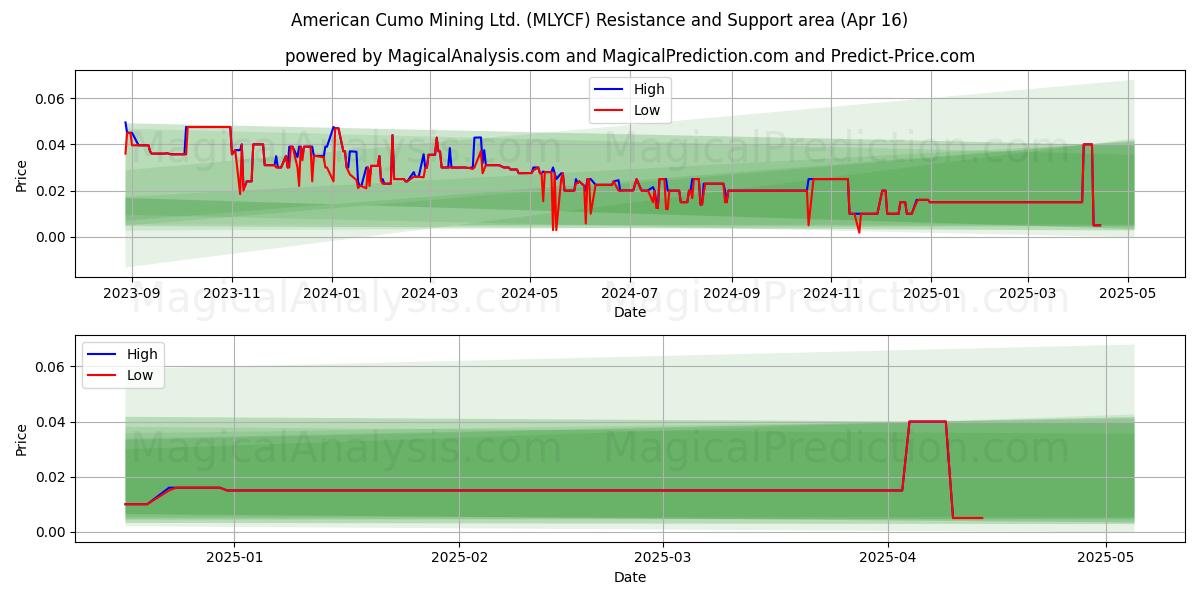
Task: Click 'Low' in the top chart legend
Action: [647, 110]
